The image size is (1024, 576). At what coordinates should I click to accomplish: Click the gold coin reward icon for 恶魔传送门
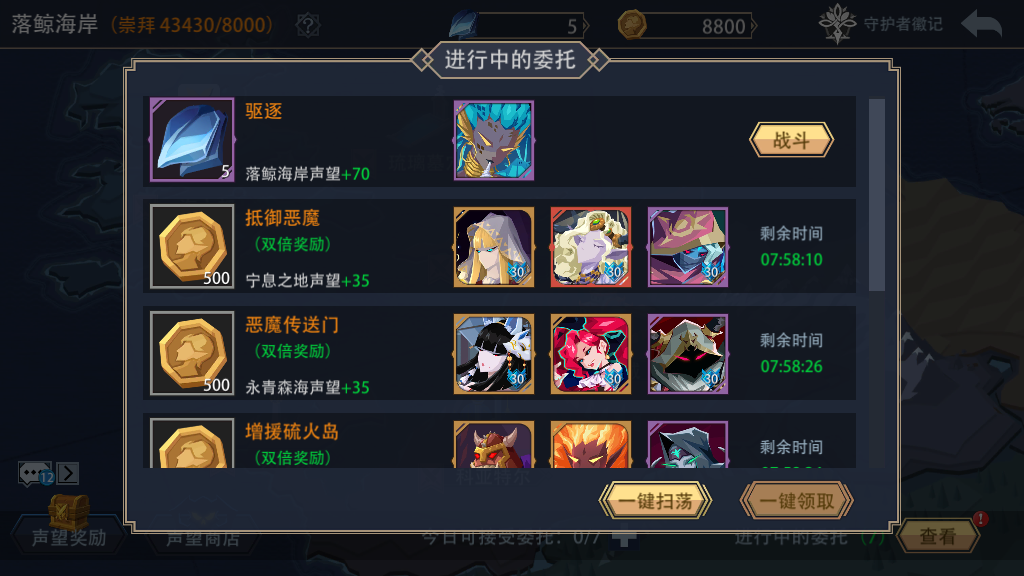pos(192,353)
